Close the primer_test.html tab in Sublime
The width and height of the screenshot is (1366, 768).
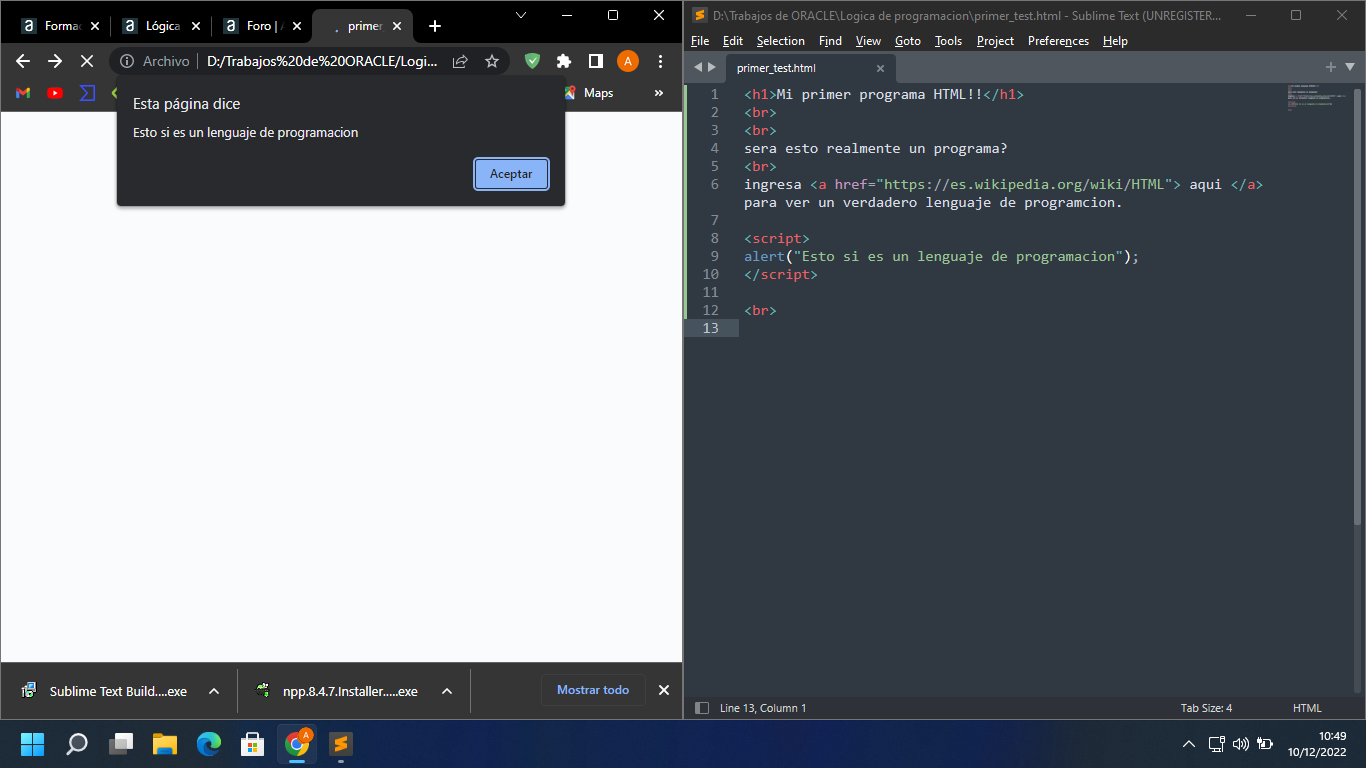click(x=880, y=68)
